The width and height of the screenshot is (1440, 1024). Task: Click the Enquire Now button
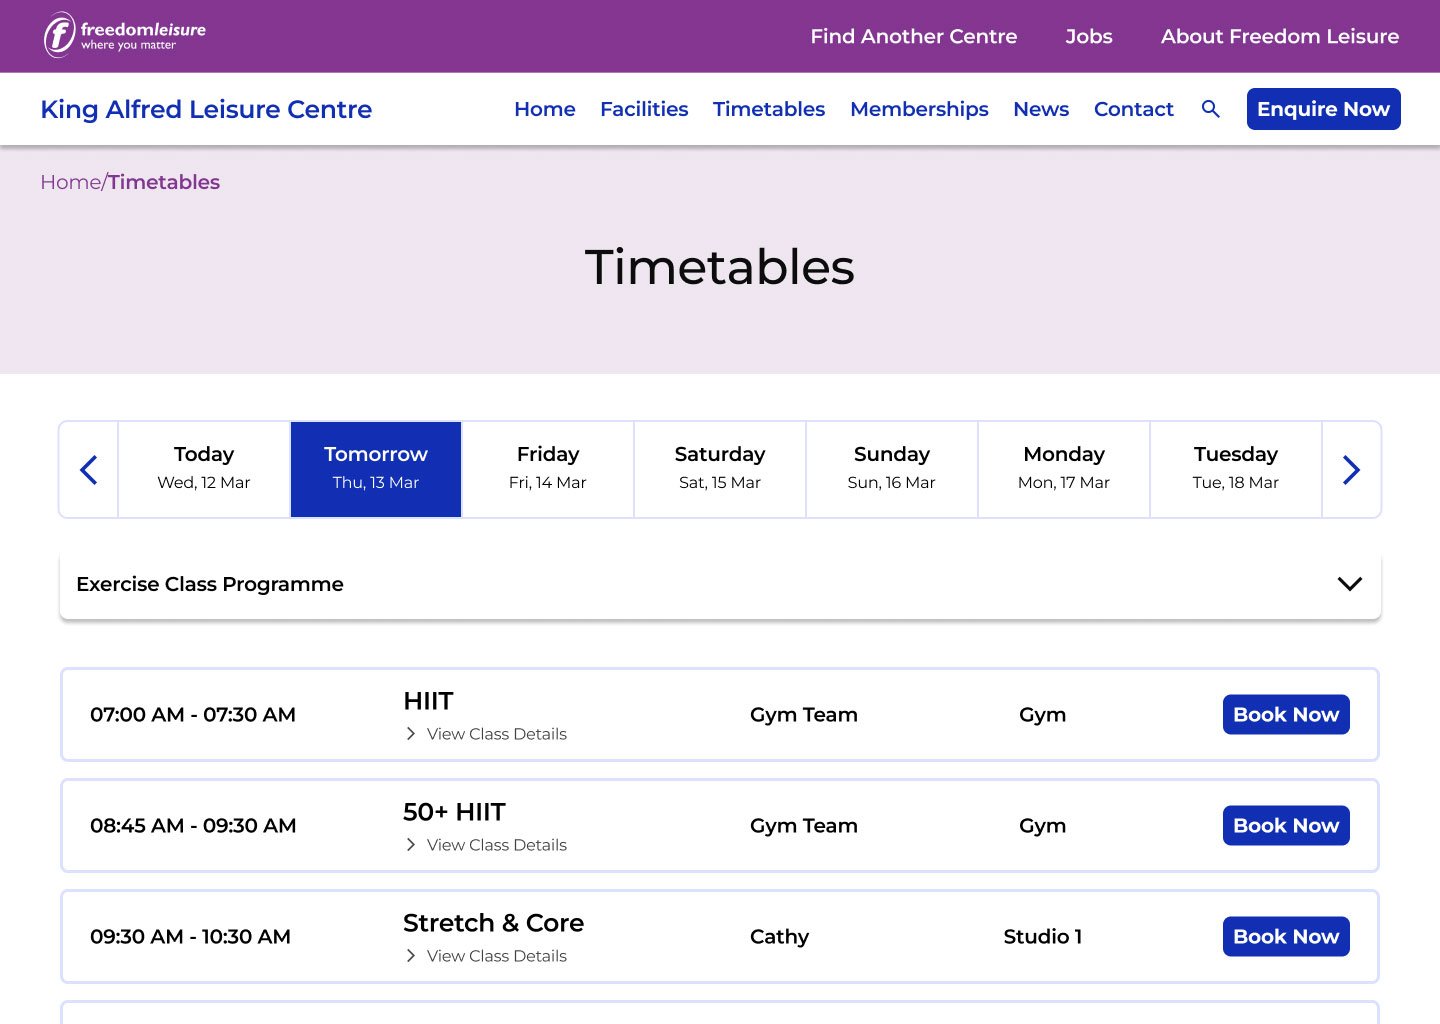[1323, 109]
